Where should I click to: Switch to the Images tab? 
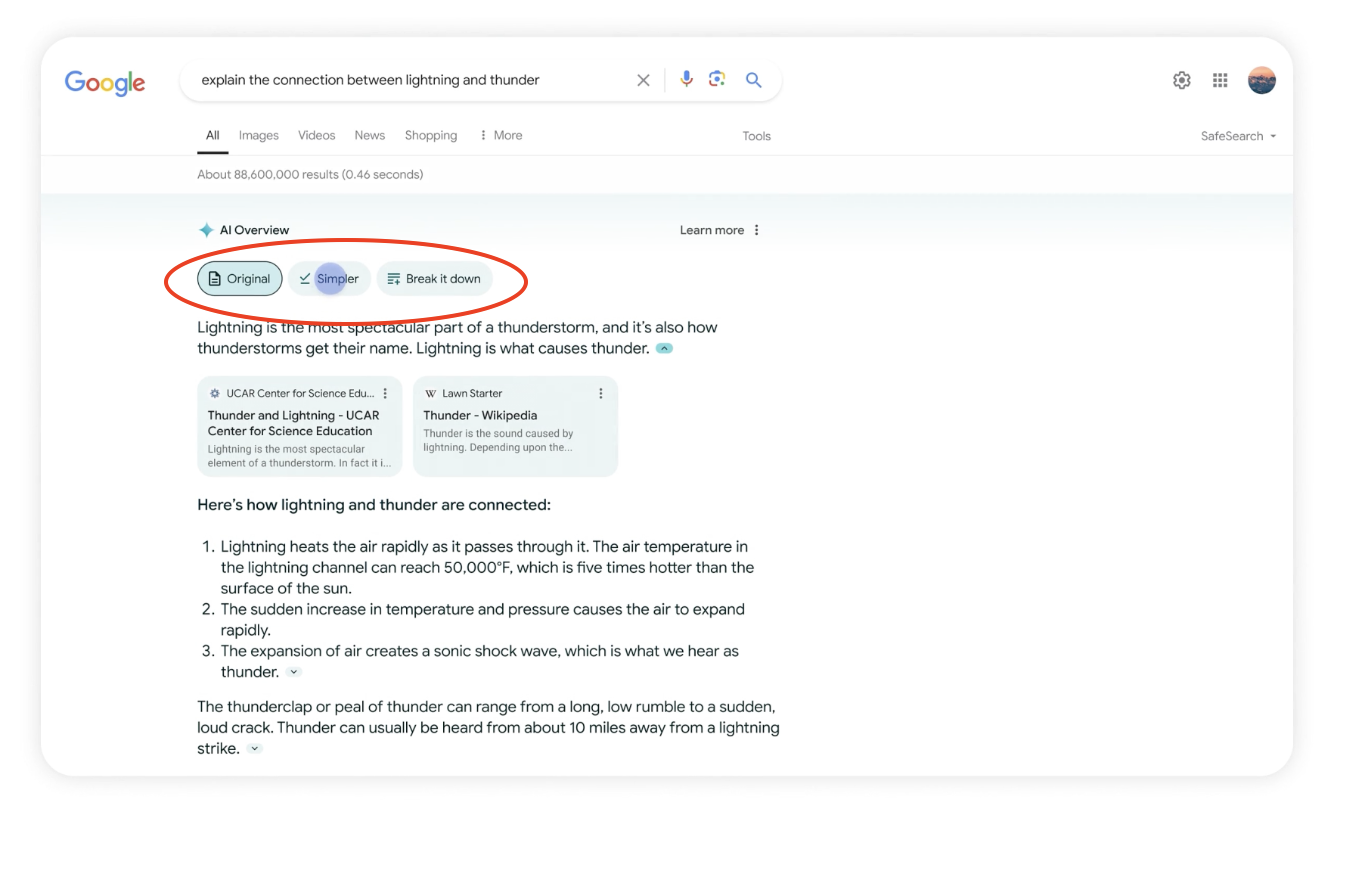point(259,135)
